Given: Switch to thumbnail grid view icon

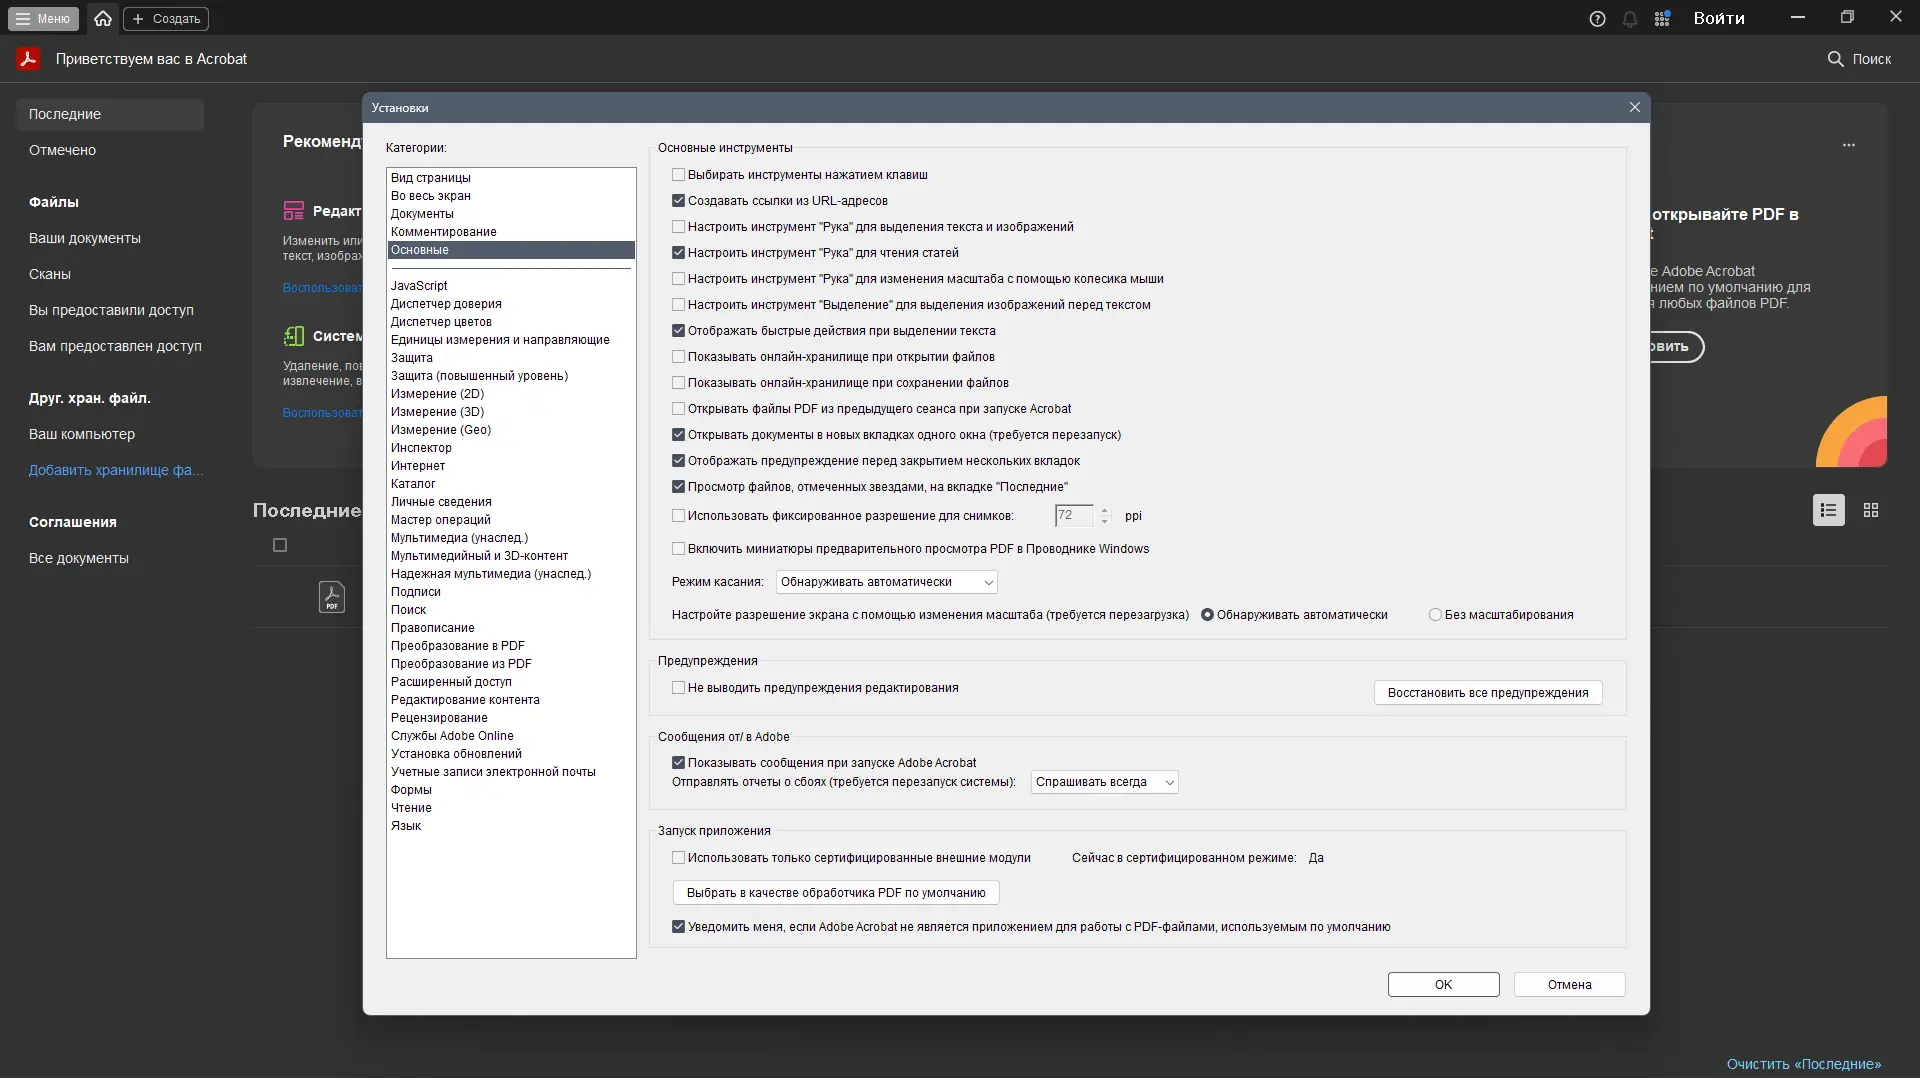Looking at the screenshot, I should coord(1871,510).
